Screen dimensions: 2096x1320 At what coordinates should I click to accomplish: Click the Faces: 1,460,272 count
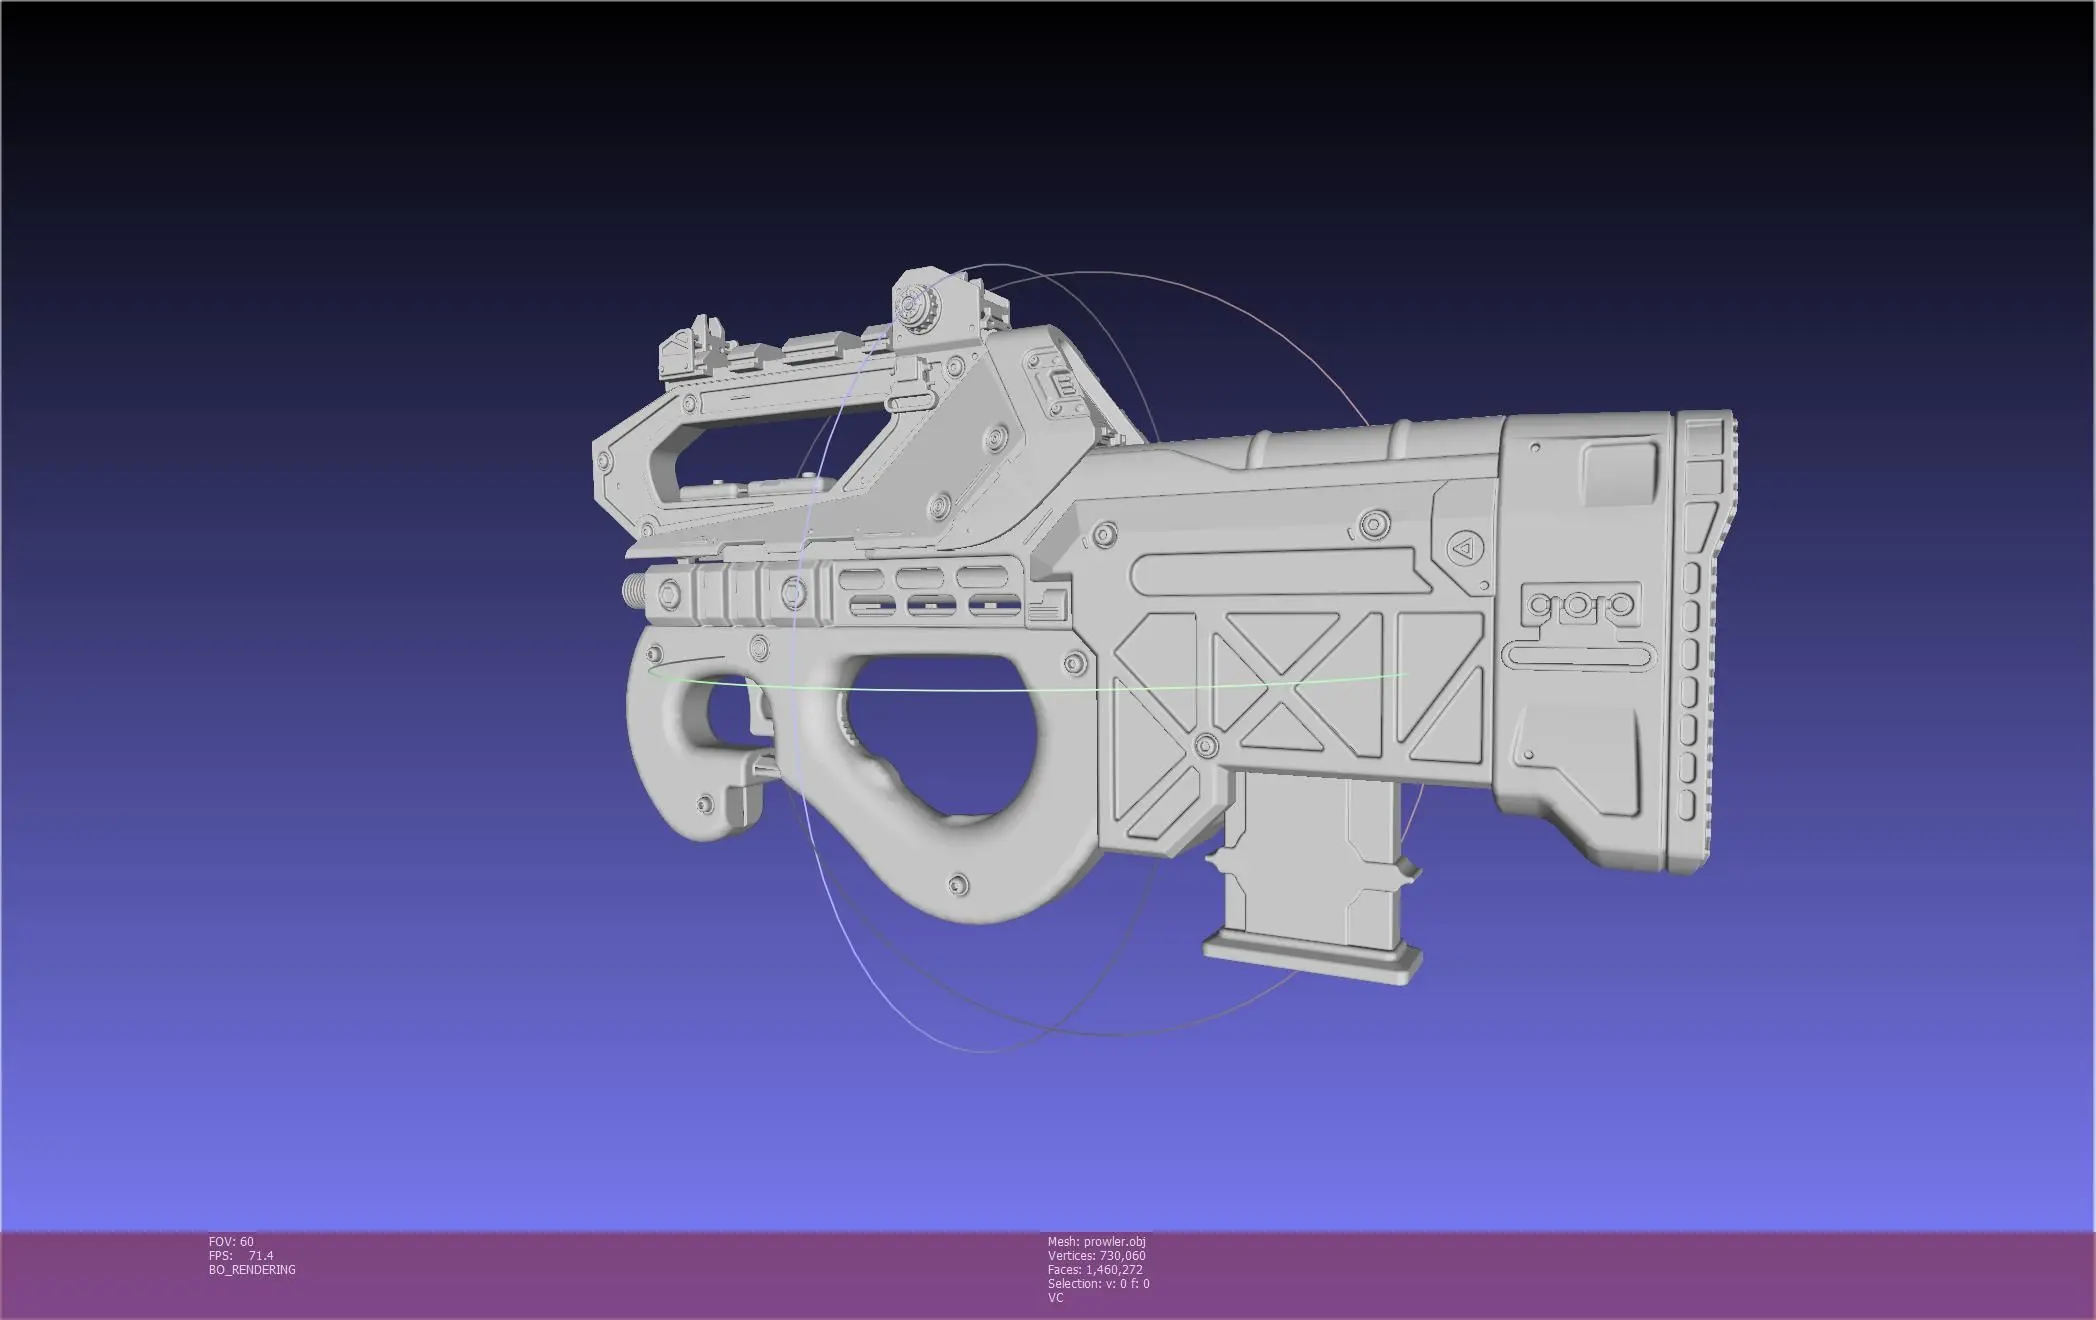(1095, 1269)
